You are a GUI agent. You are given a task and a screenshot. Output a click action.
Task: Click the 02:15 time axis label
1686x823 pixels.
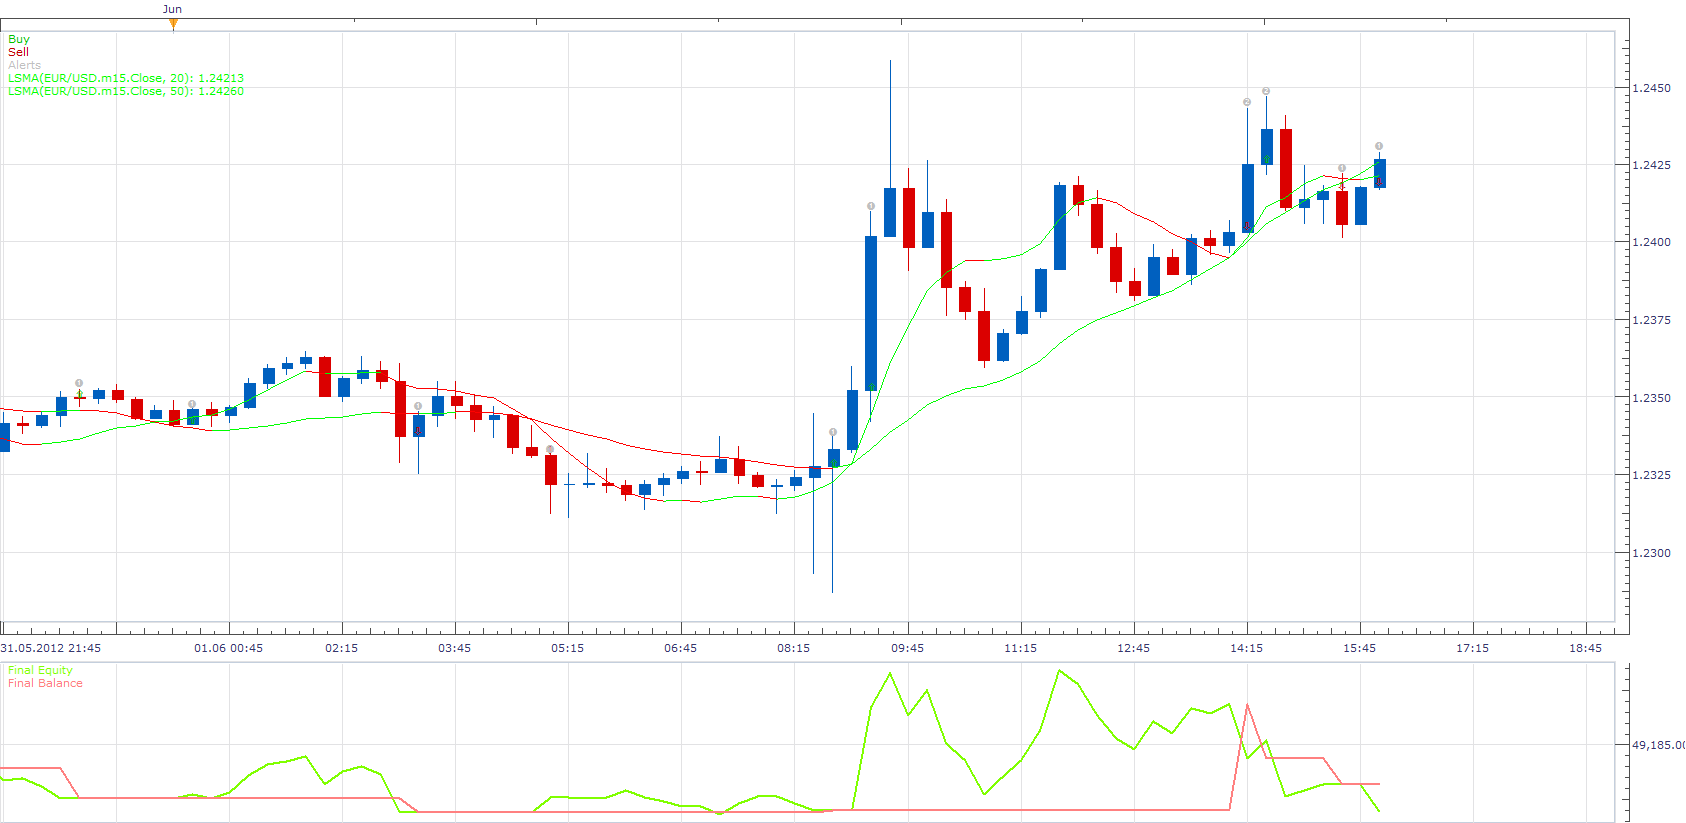[341, 648]
